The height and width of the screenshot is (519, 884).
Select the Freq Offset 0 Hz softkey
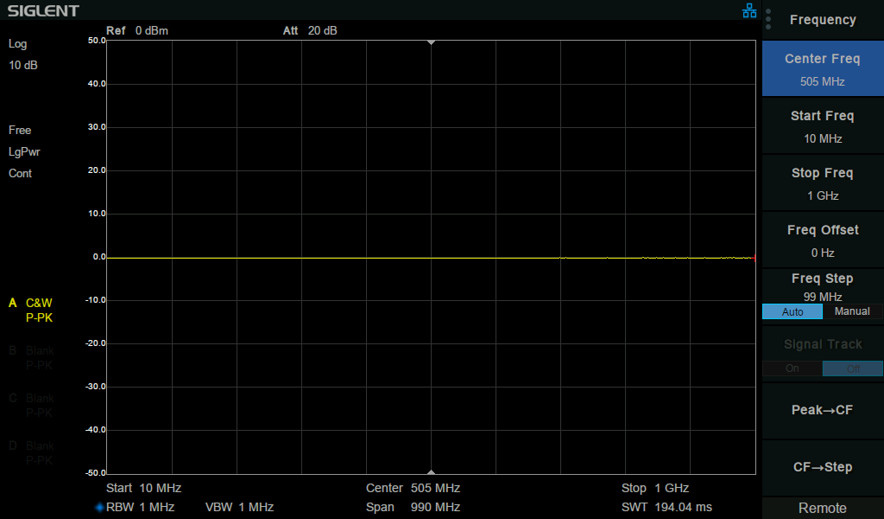point(823,241)
